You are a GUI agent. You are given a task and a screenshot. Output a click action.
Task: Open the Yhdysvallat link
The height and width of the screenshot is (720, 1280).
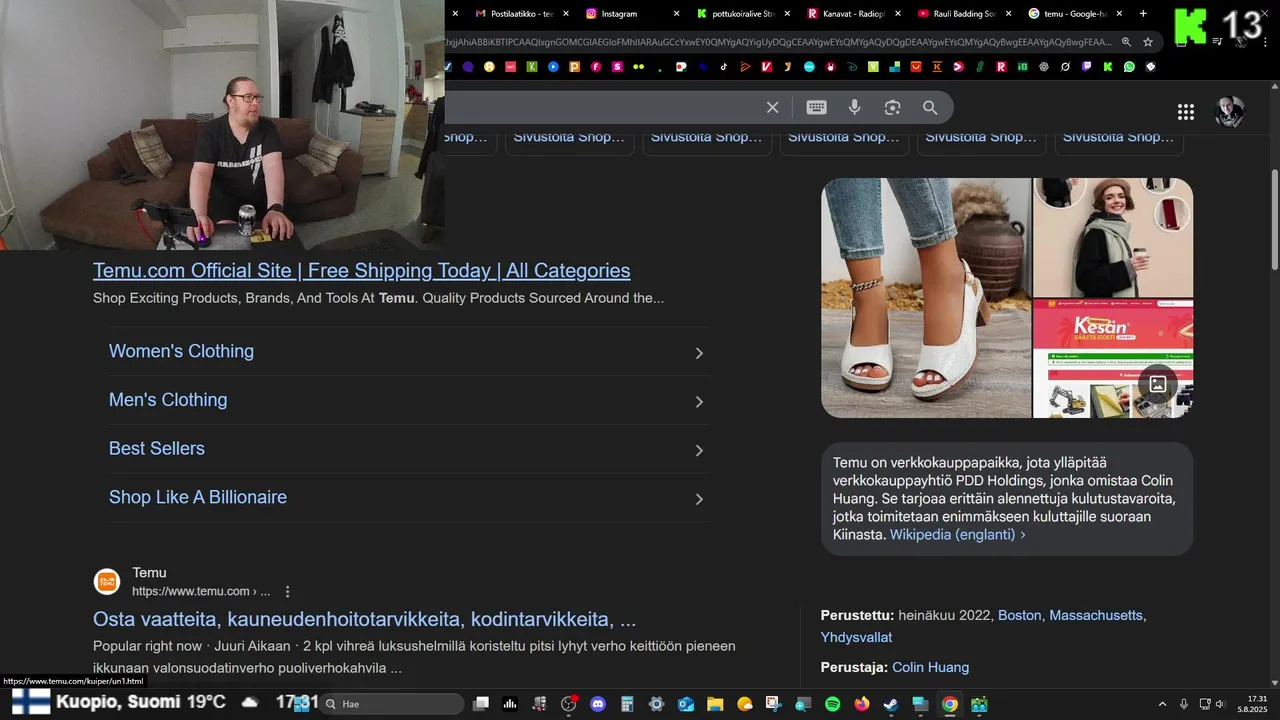(856, 637)
